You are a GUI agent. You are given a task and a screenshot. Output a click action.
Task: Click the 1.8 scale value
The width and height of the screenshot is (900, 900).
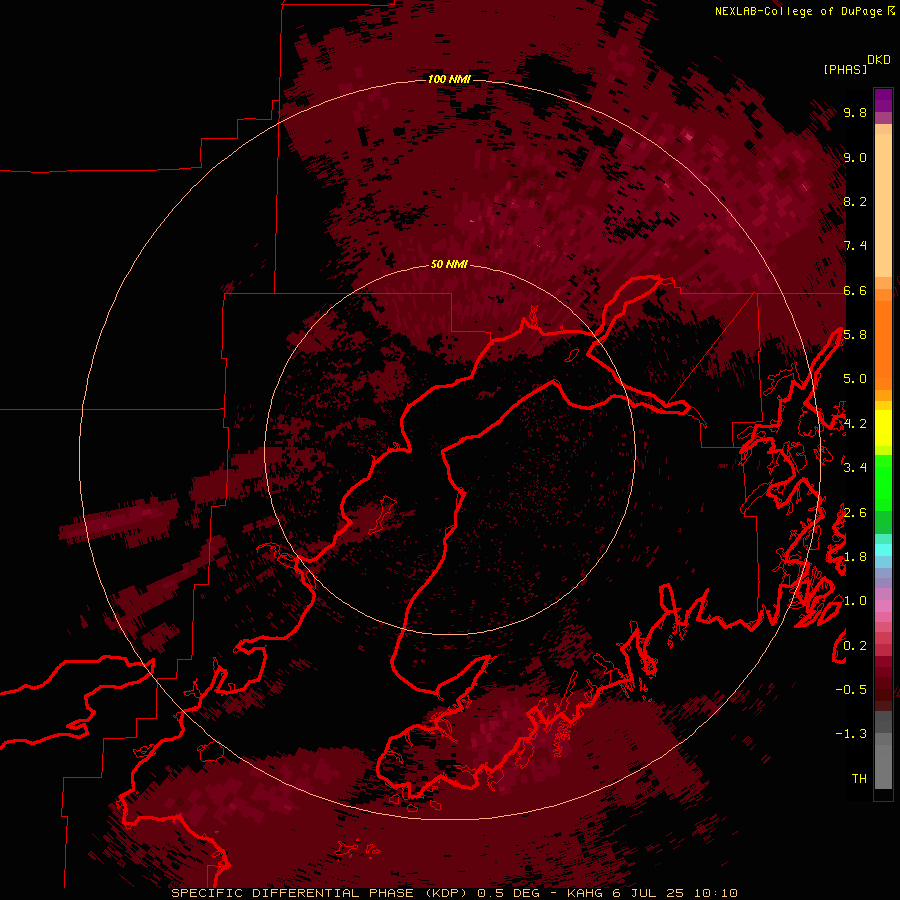[855, 557]
